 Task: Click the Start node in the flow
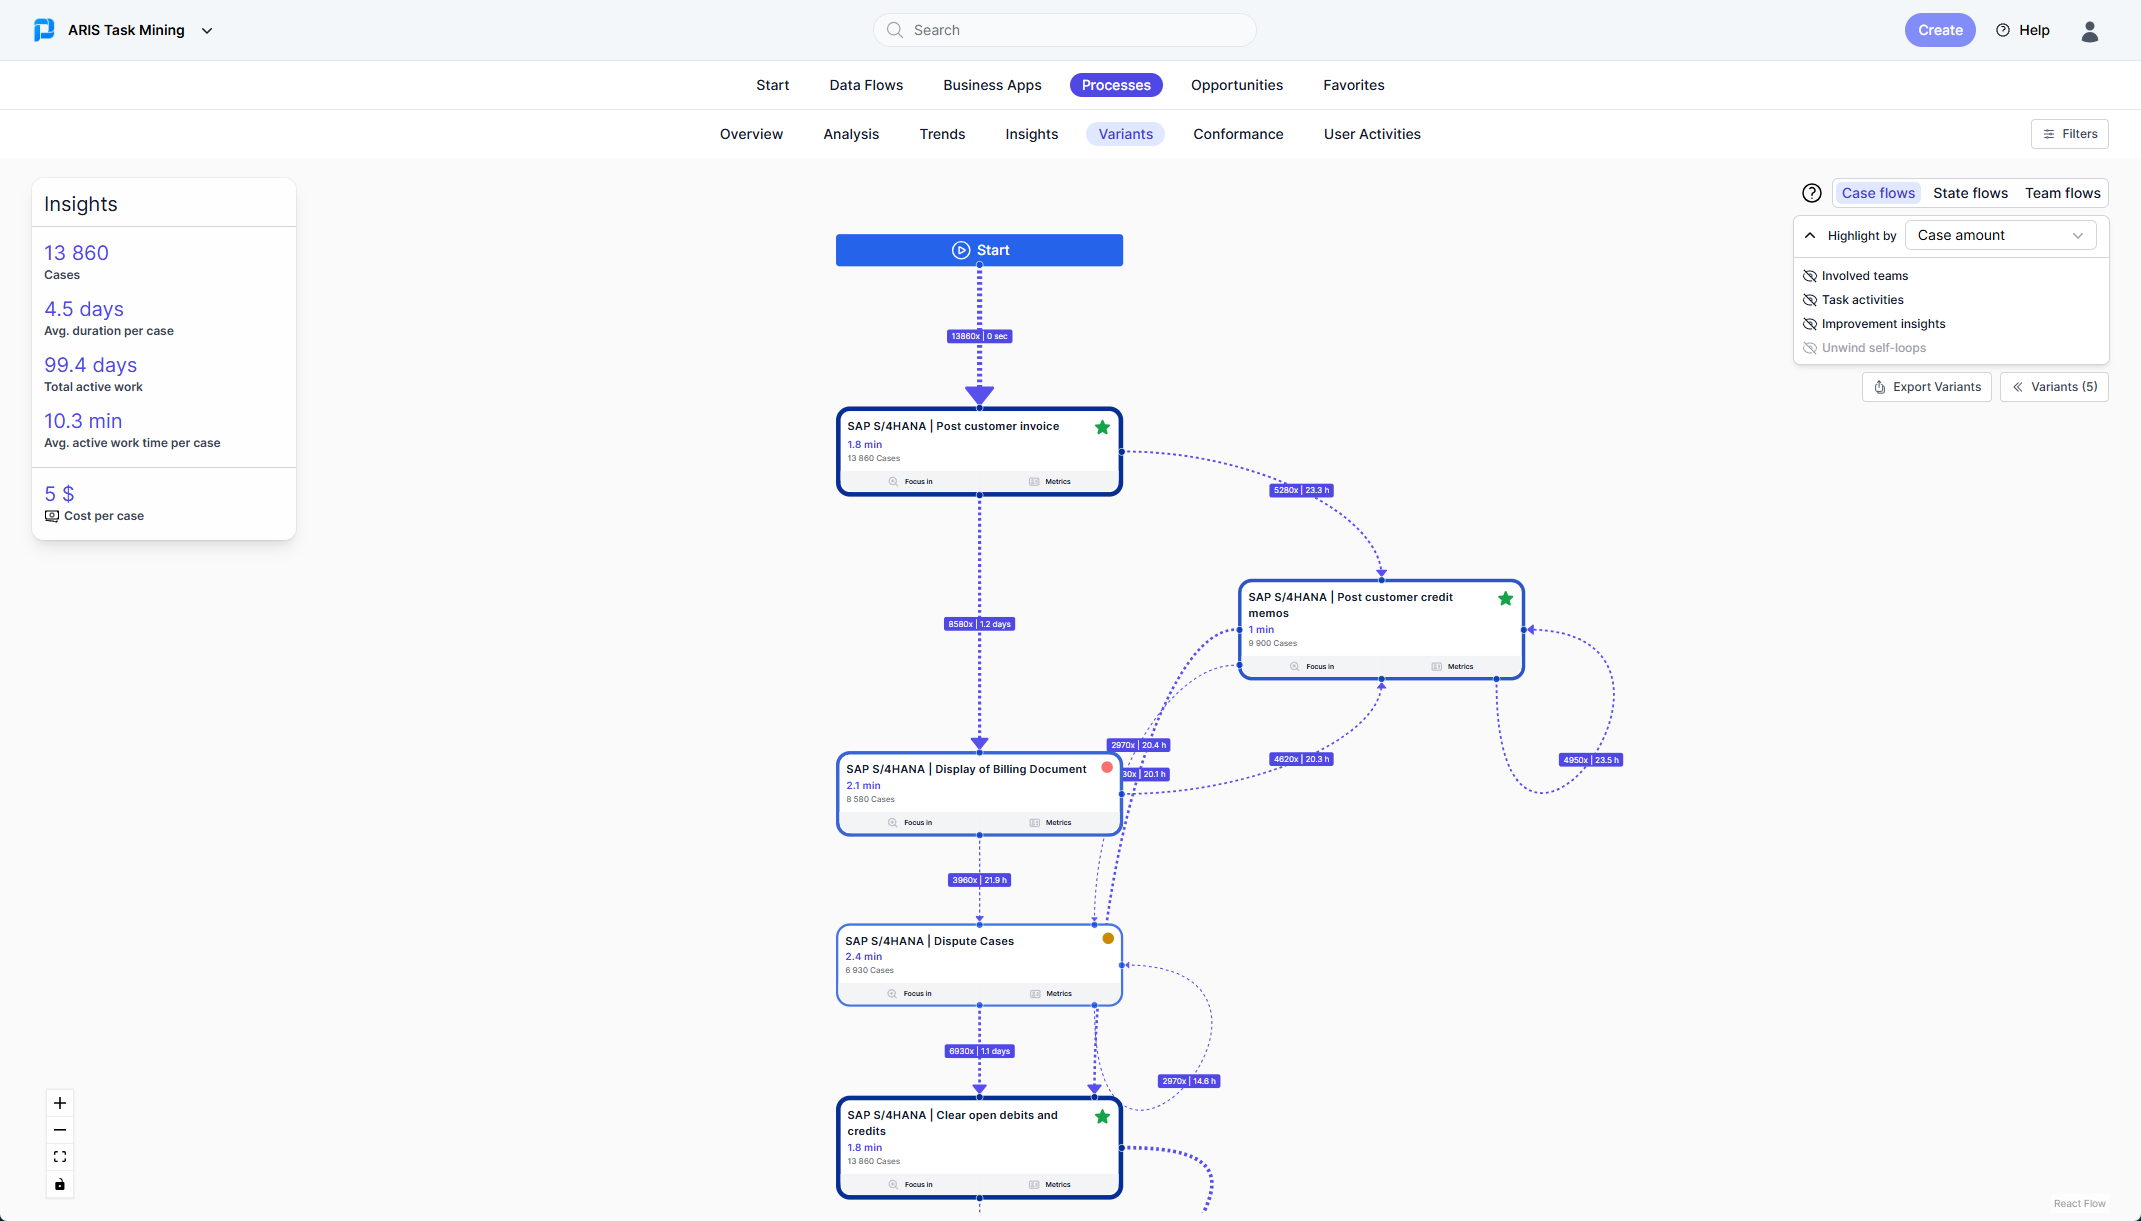coord(979,250)
